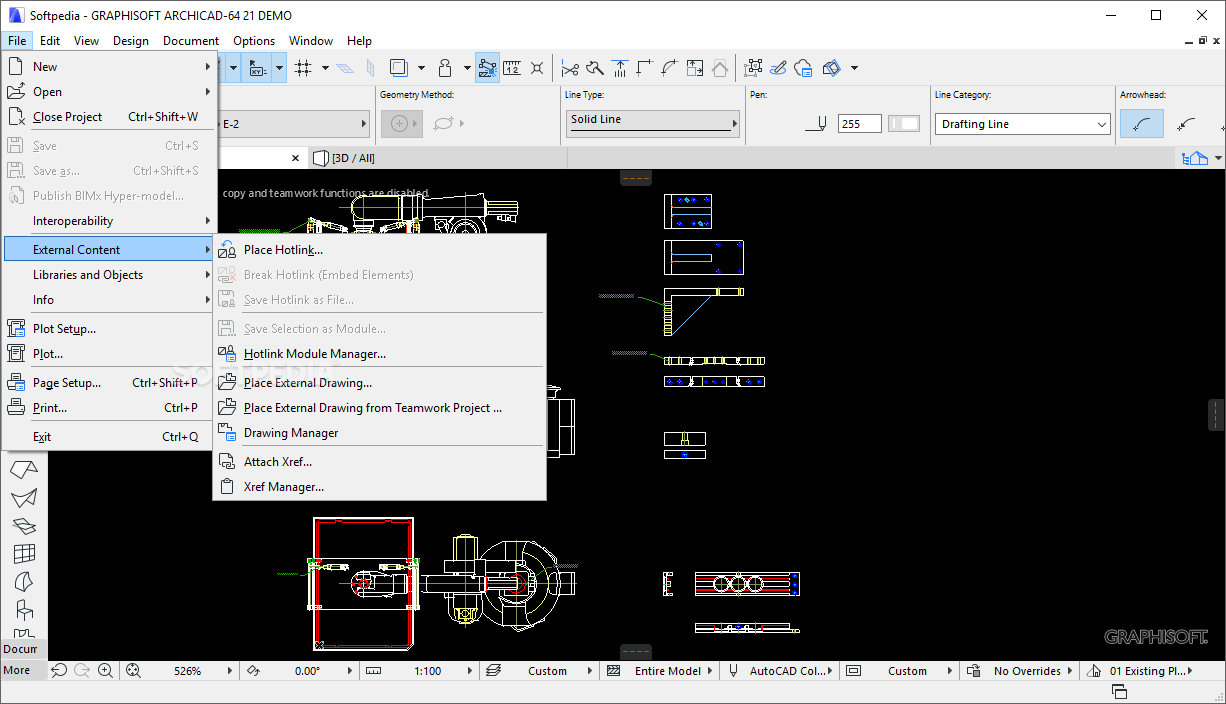The height and width of the screenshot is (704, 1226).
Task: Select the Curtain Wall tool in toolbox
Action: 24,553
